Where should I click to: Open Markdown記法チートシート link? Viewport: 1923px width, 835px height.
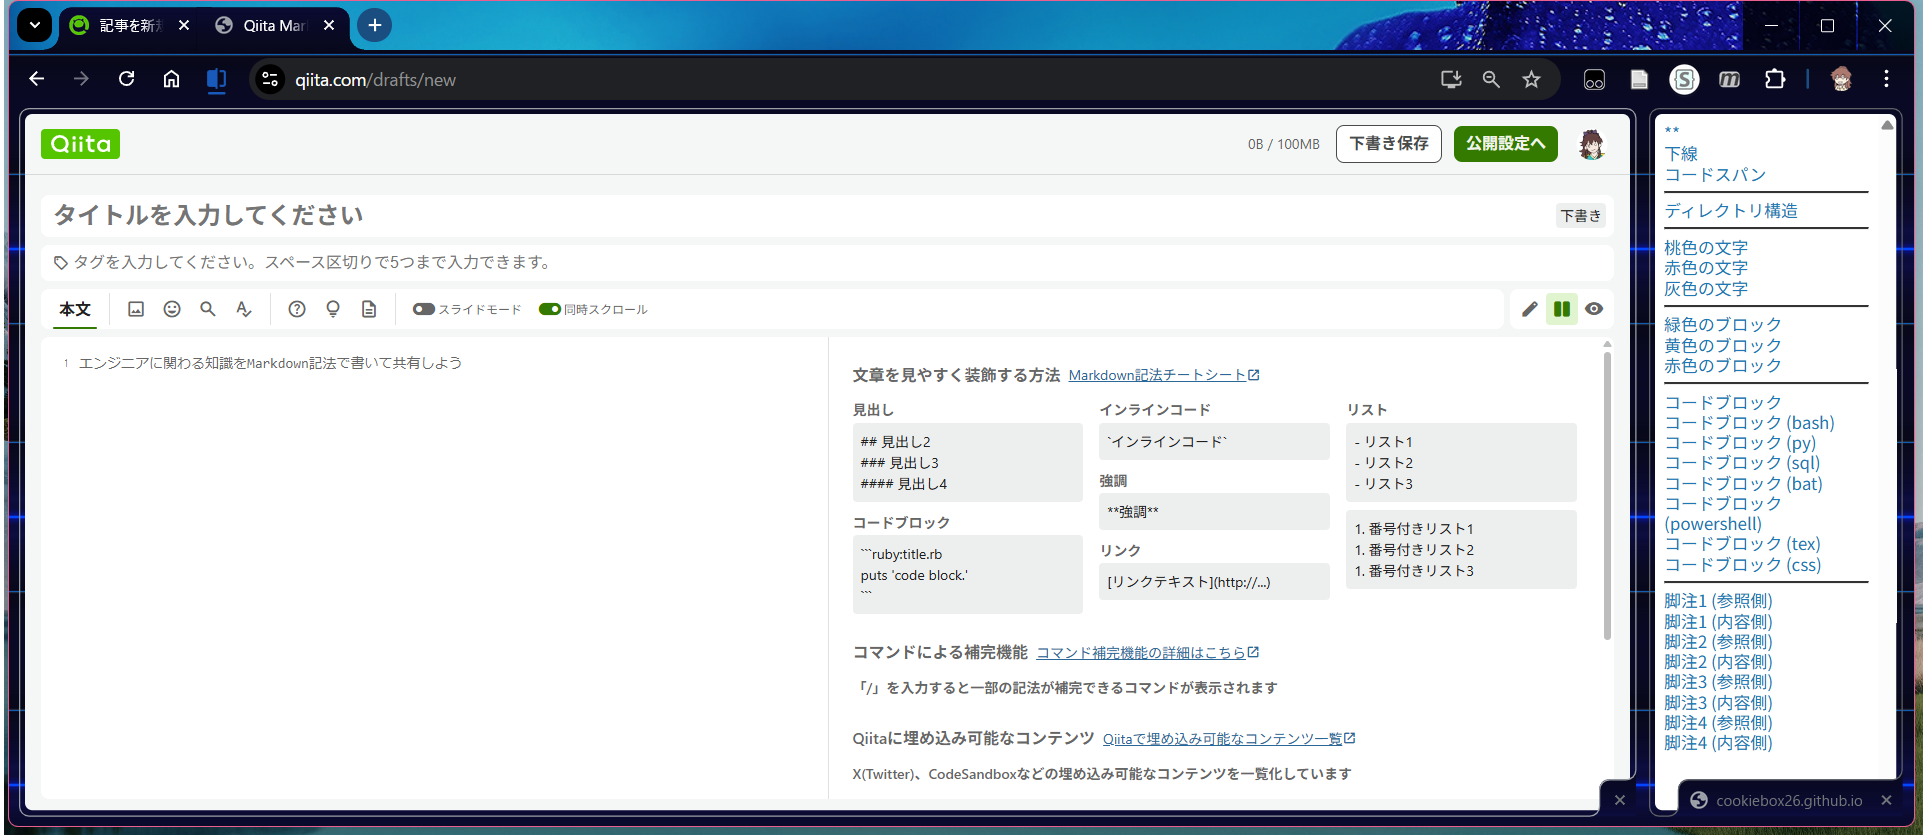point(1164,375)
